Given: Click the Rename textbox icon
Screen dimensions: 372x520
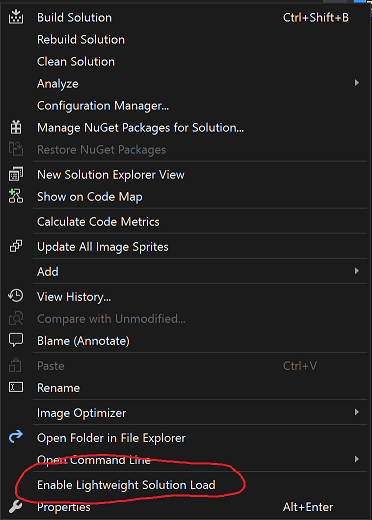Looking at the screenshot, I should point(16,387).
